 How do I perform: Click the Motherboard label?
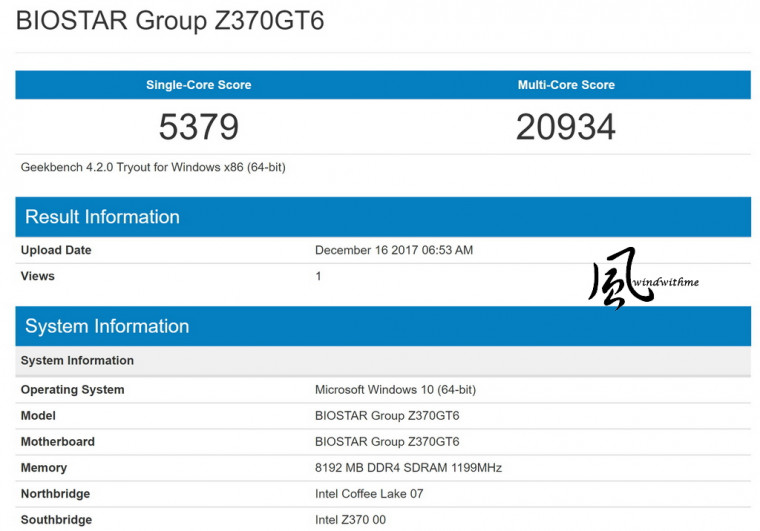click(x=58, y=442)
